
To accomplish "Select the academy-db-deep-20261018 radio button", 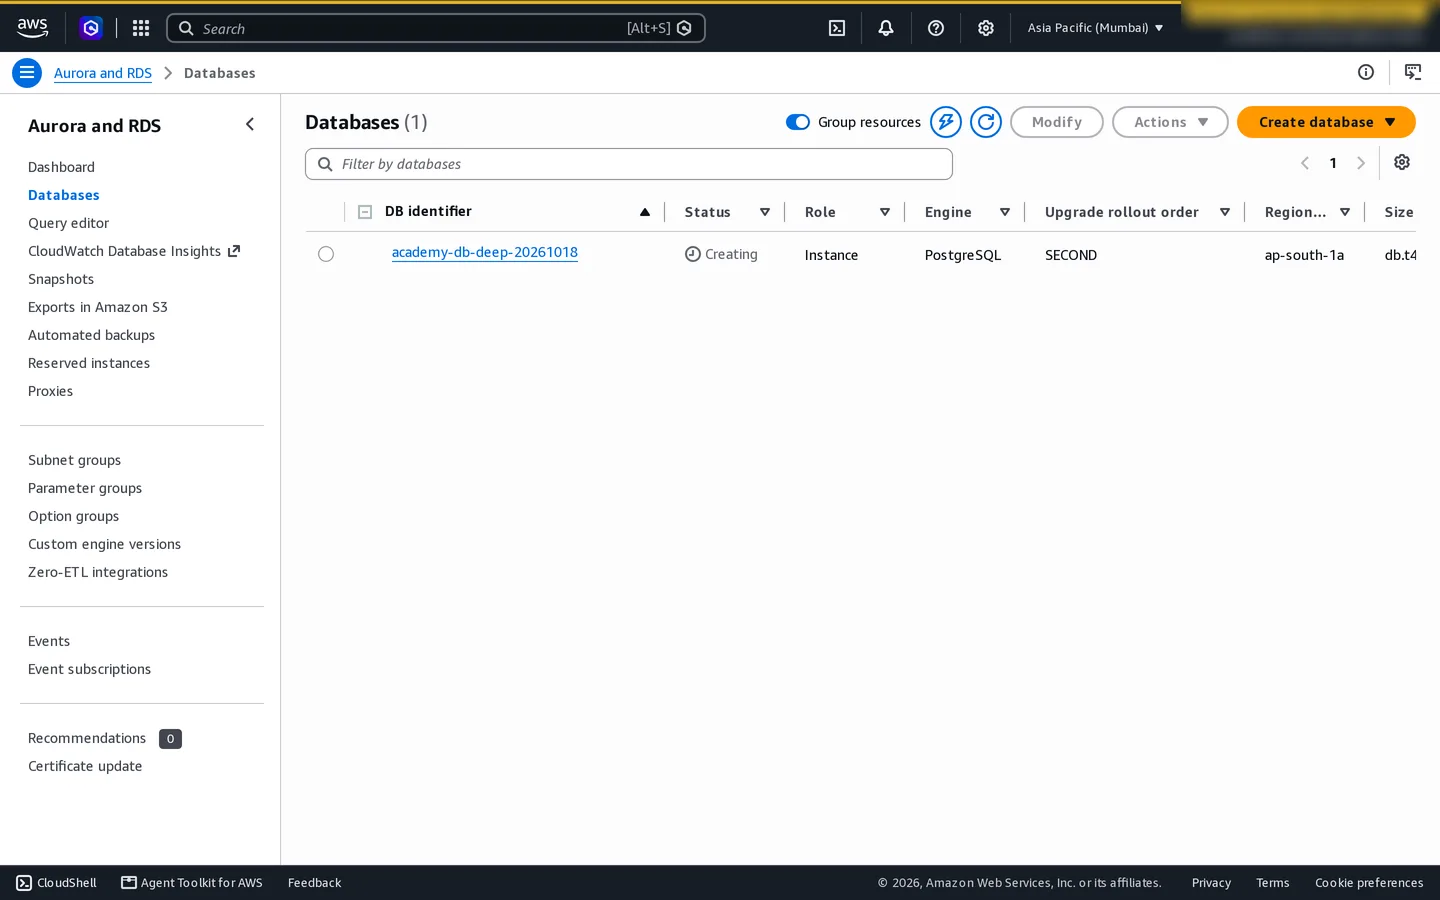I will tap(326, 254).
